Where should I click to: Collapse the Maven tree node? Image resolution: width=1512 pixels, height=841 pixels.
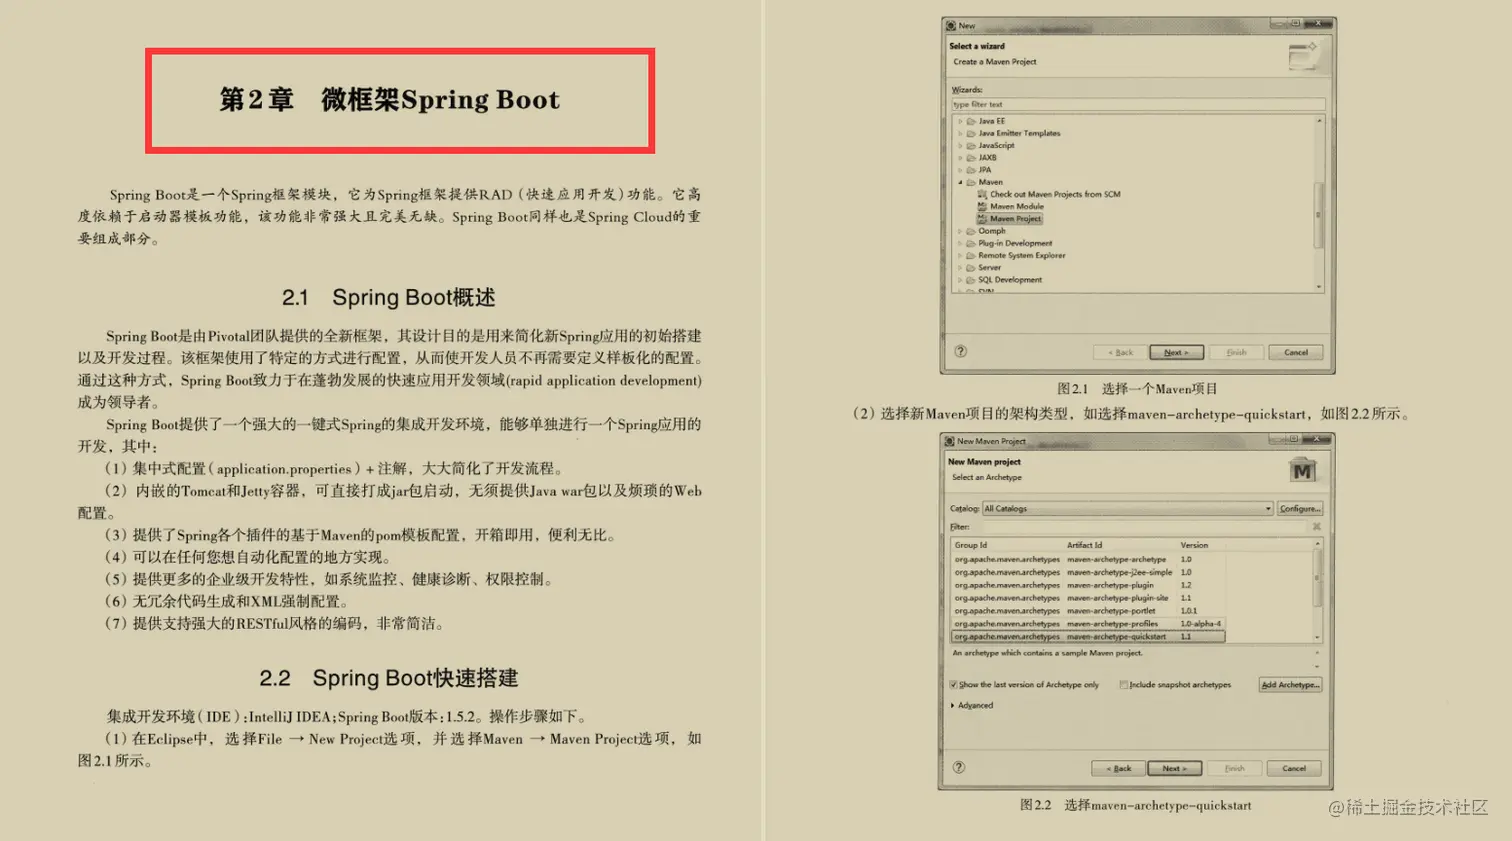pos(959,182)
